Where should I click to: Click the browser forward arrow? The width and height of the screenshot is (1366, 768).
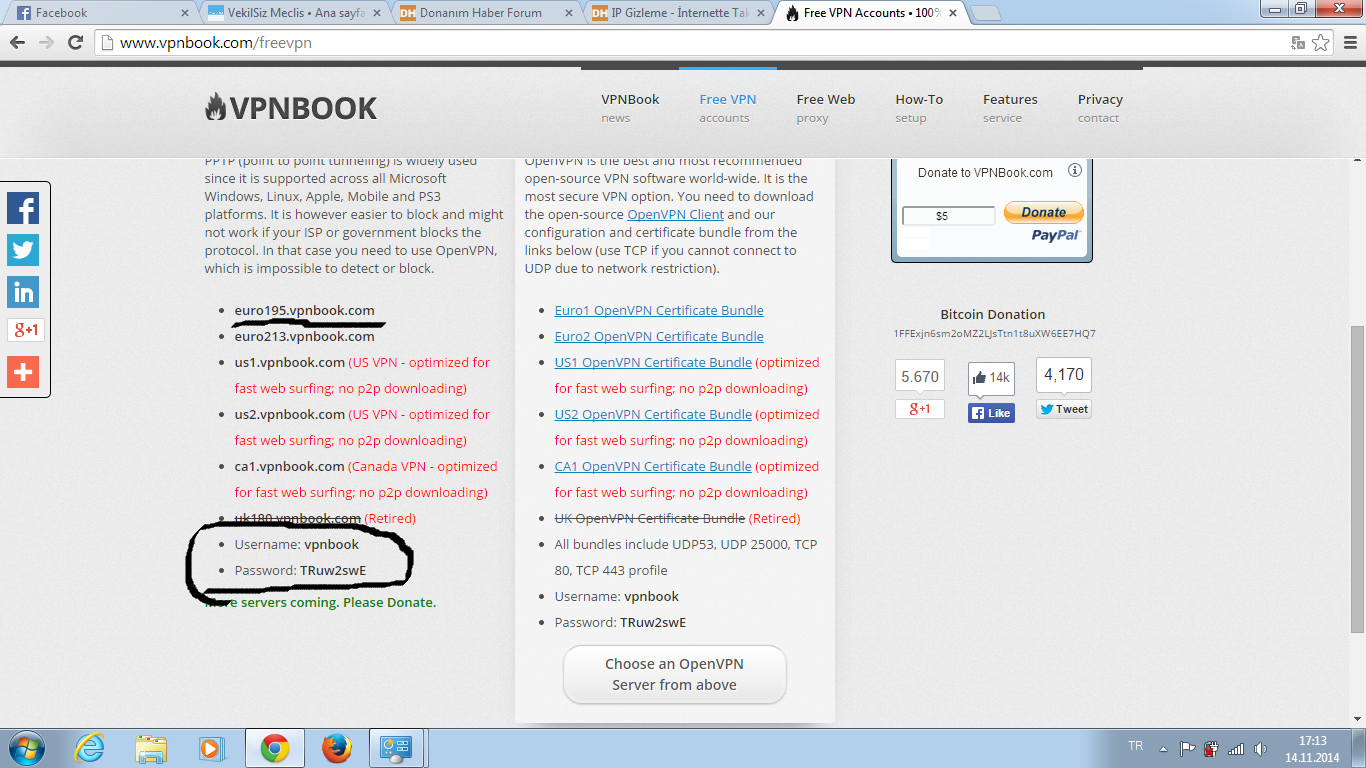[x=46, y=43]
